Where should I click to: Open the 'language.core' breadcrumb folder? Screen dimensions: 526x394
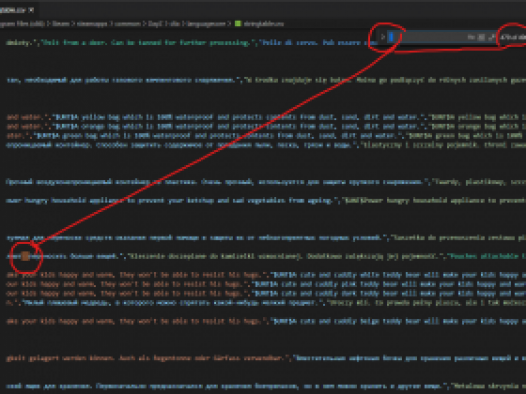pyautogui.click(x=207, y=24)
